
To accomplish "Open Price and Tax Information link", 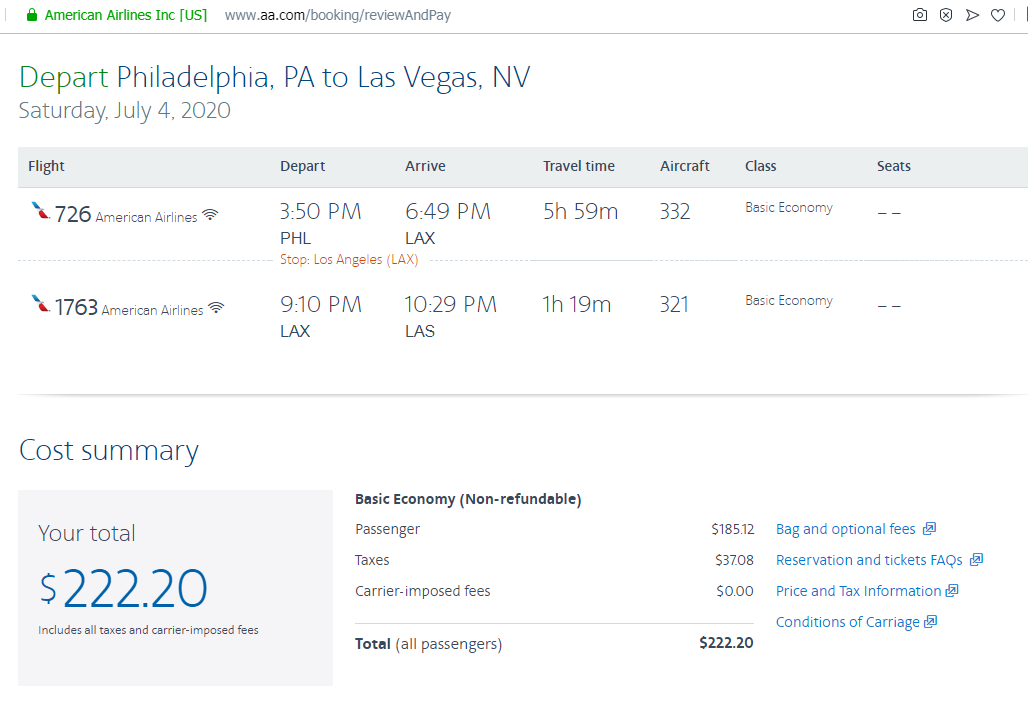I will click(x=858, y=591).
